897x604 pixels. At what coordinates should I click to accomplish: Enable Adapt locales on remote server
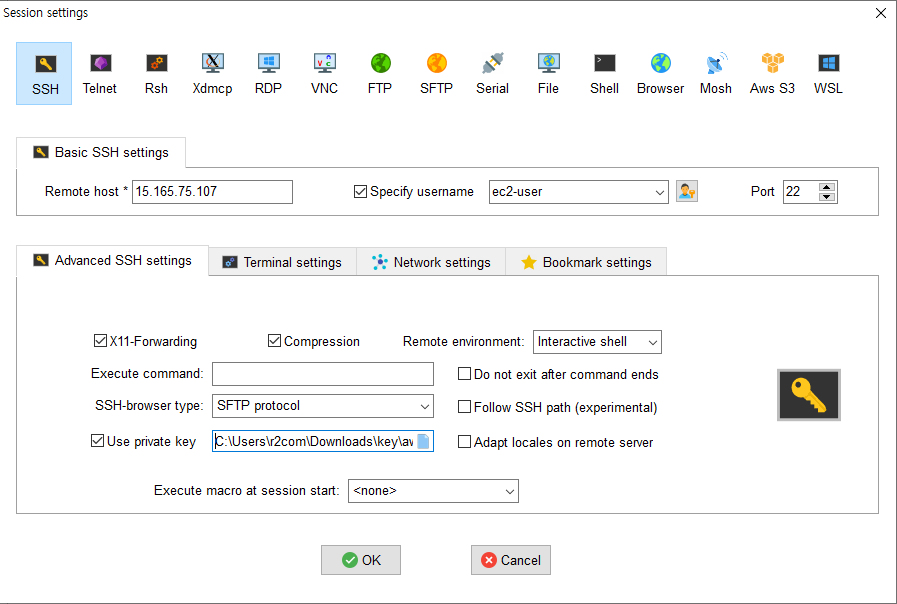(465, 442)
